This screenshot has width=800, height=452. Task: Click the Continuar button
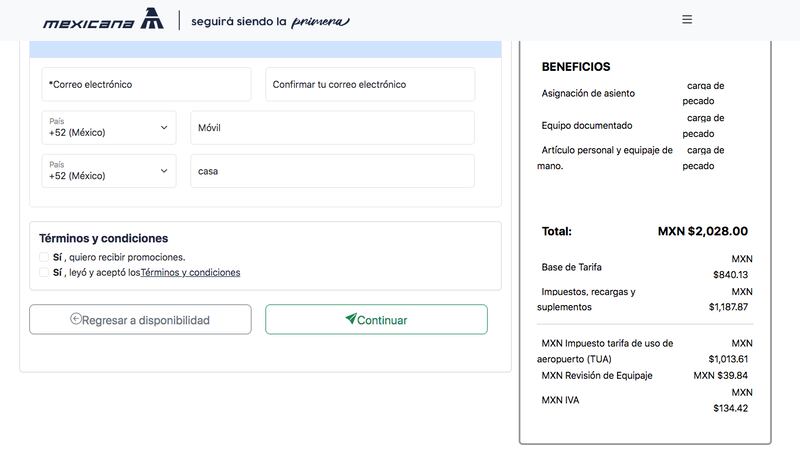(x=376, y=319)
